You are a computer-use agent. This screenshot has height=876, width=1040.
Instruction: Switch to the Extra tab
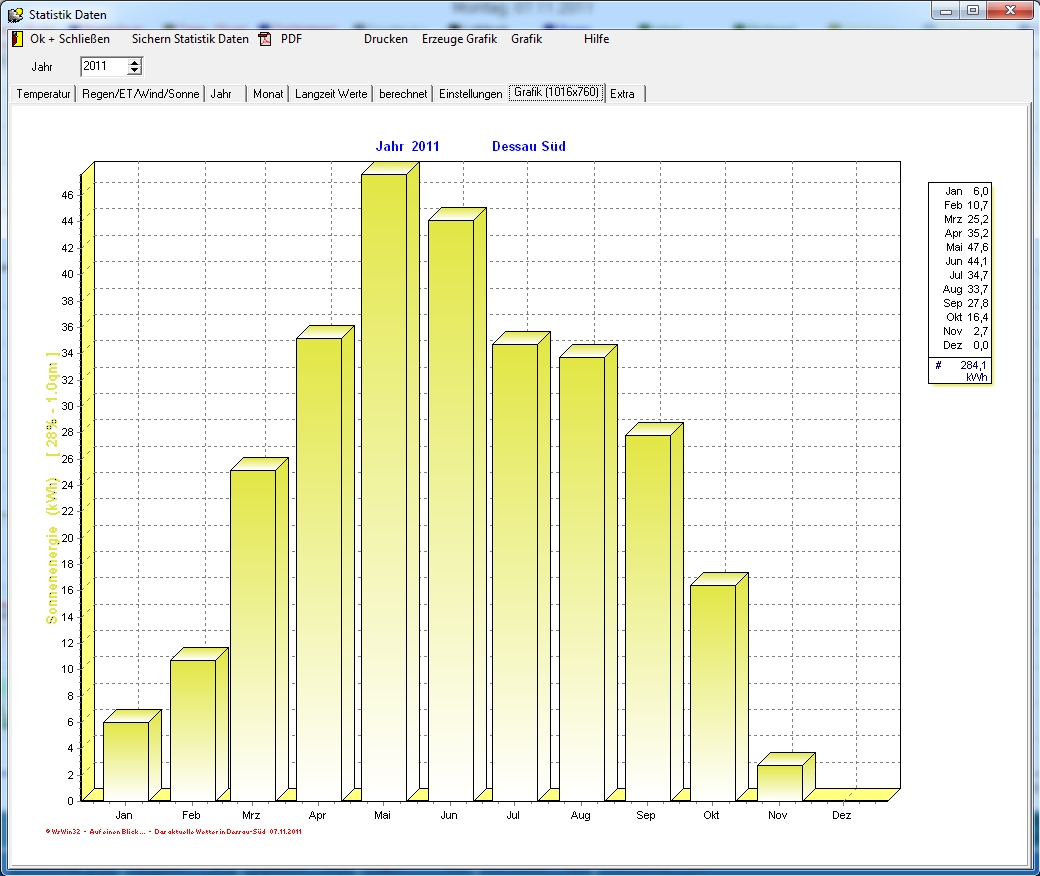click(x=623, y=94)
